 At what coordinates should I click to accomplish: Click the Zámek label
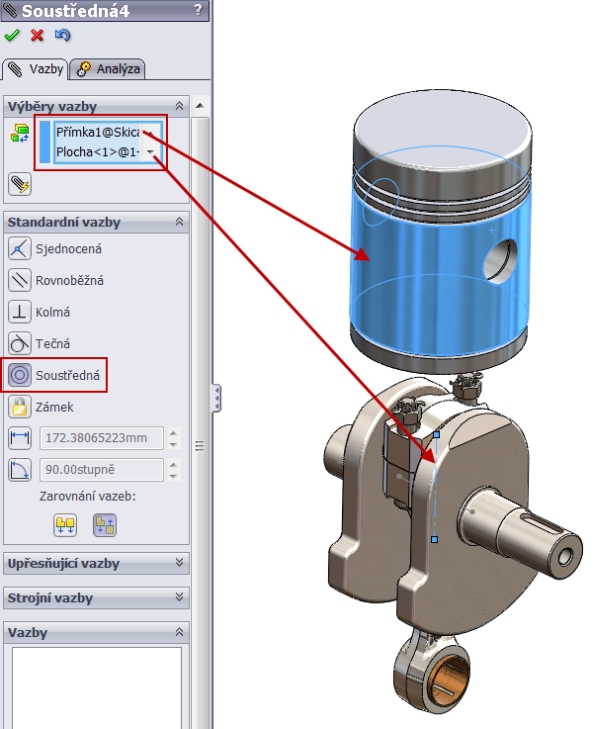54,407
